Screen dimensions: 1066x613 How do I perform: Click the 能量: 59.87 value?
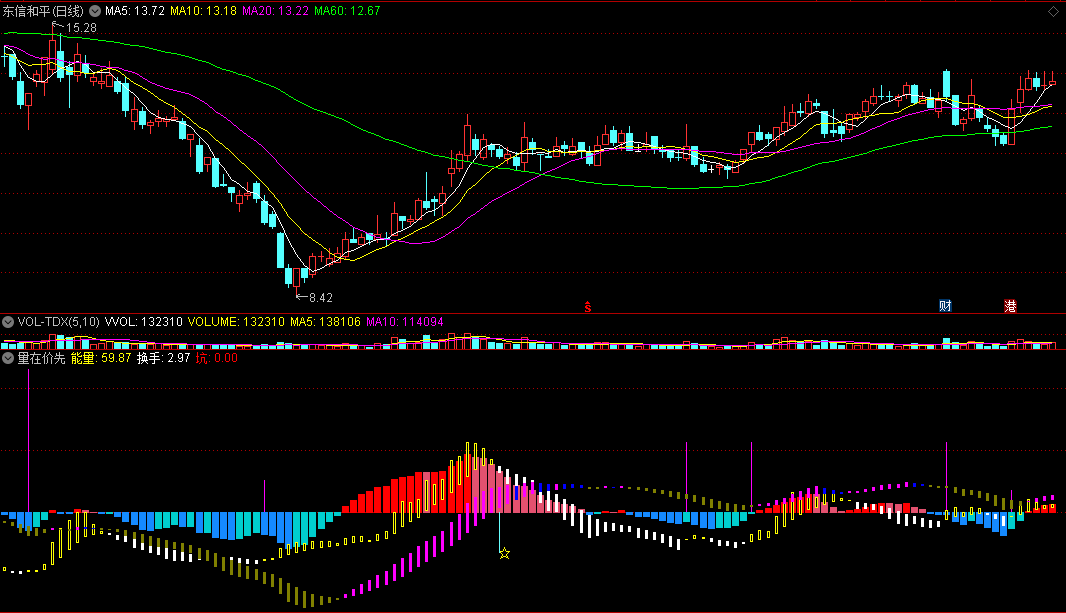101,358
